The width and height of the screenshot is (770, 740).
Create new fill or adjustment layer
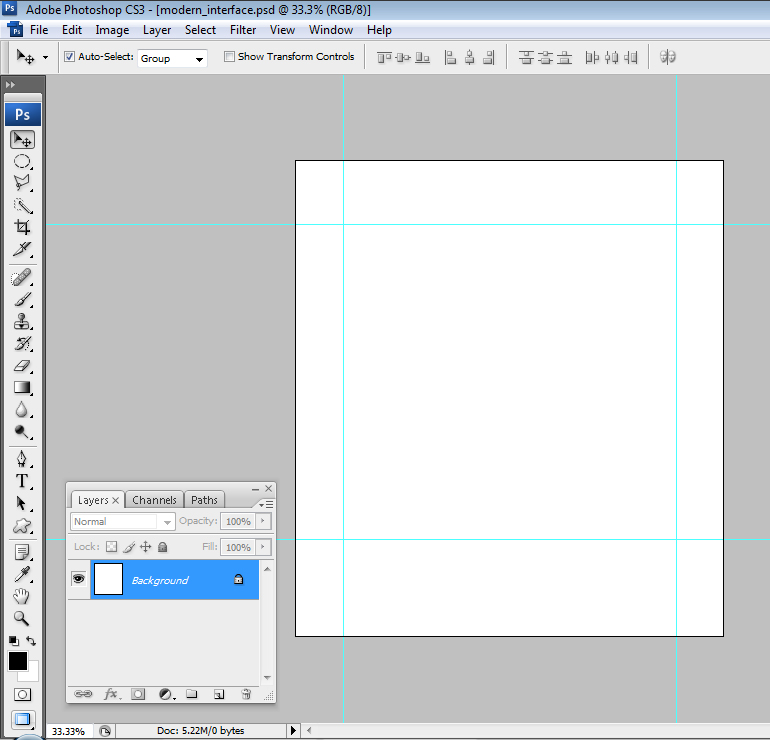(166, 694)
